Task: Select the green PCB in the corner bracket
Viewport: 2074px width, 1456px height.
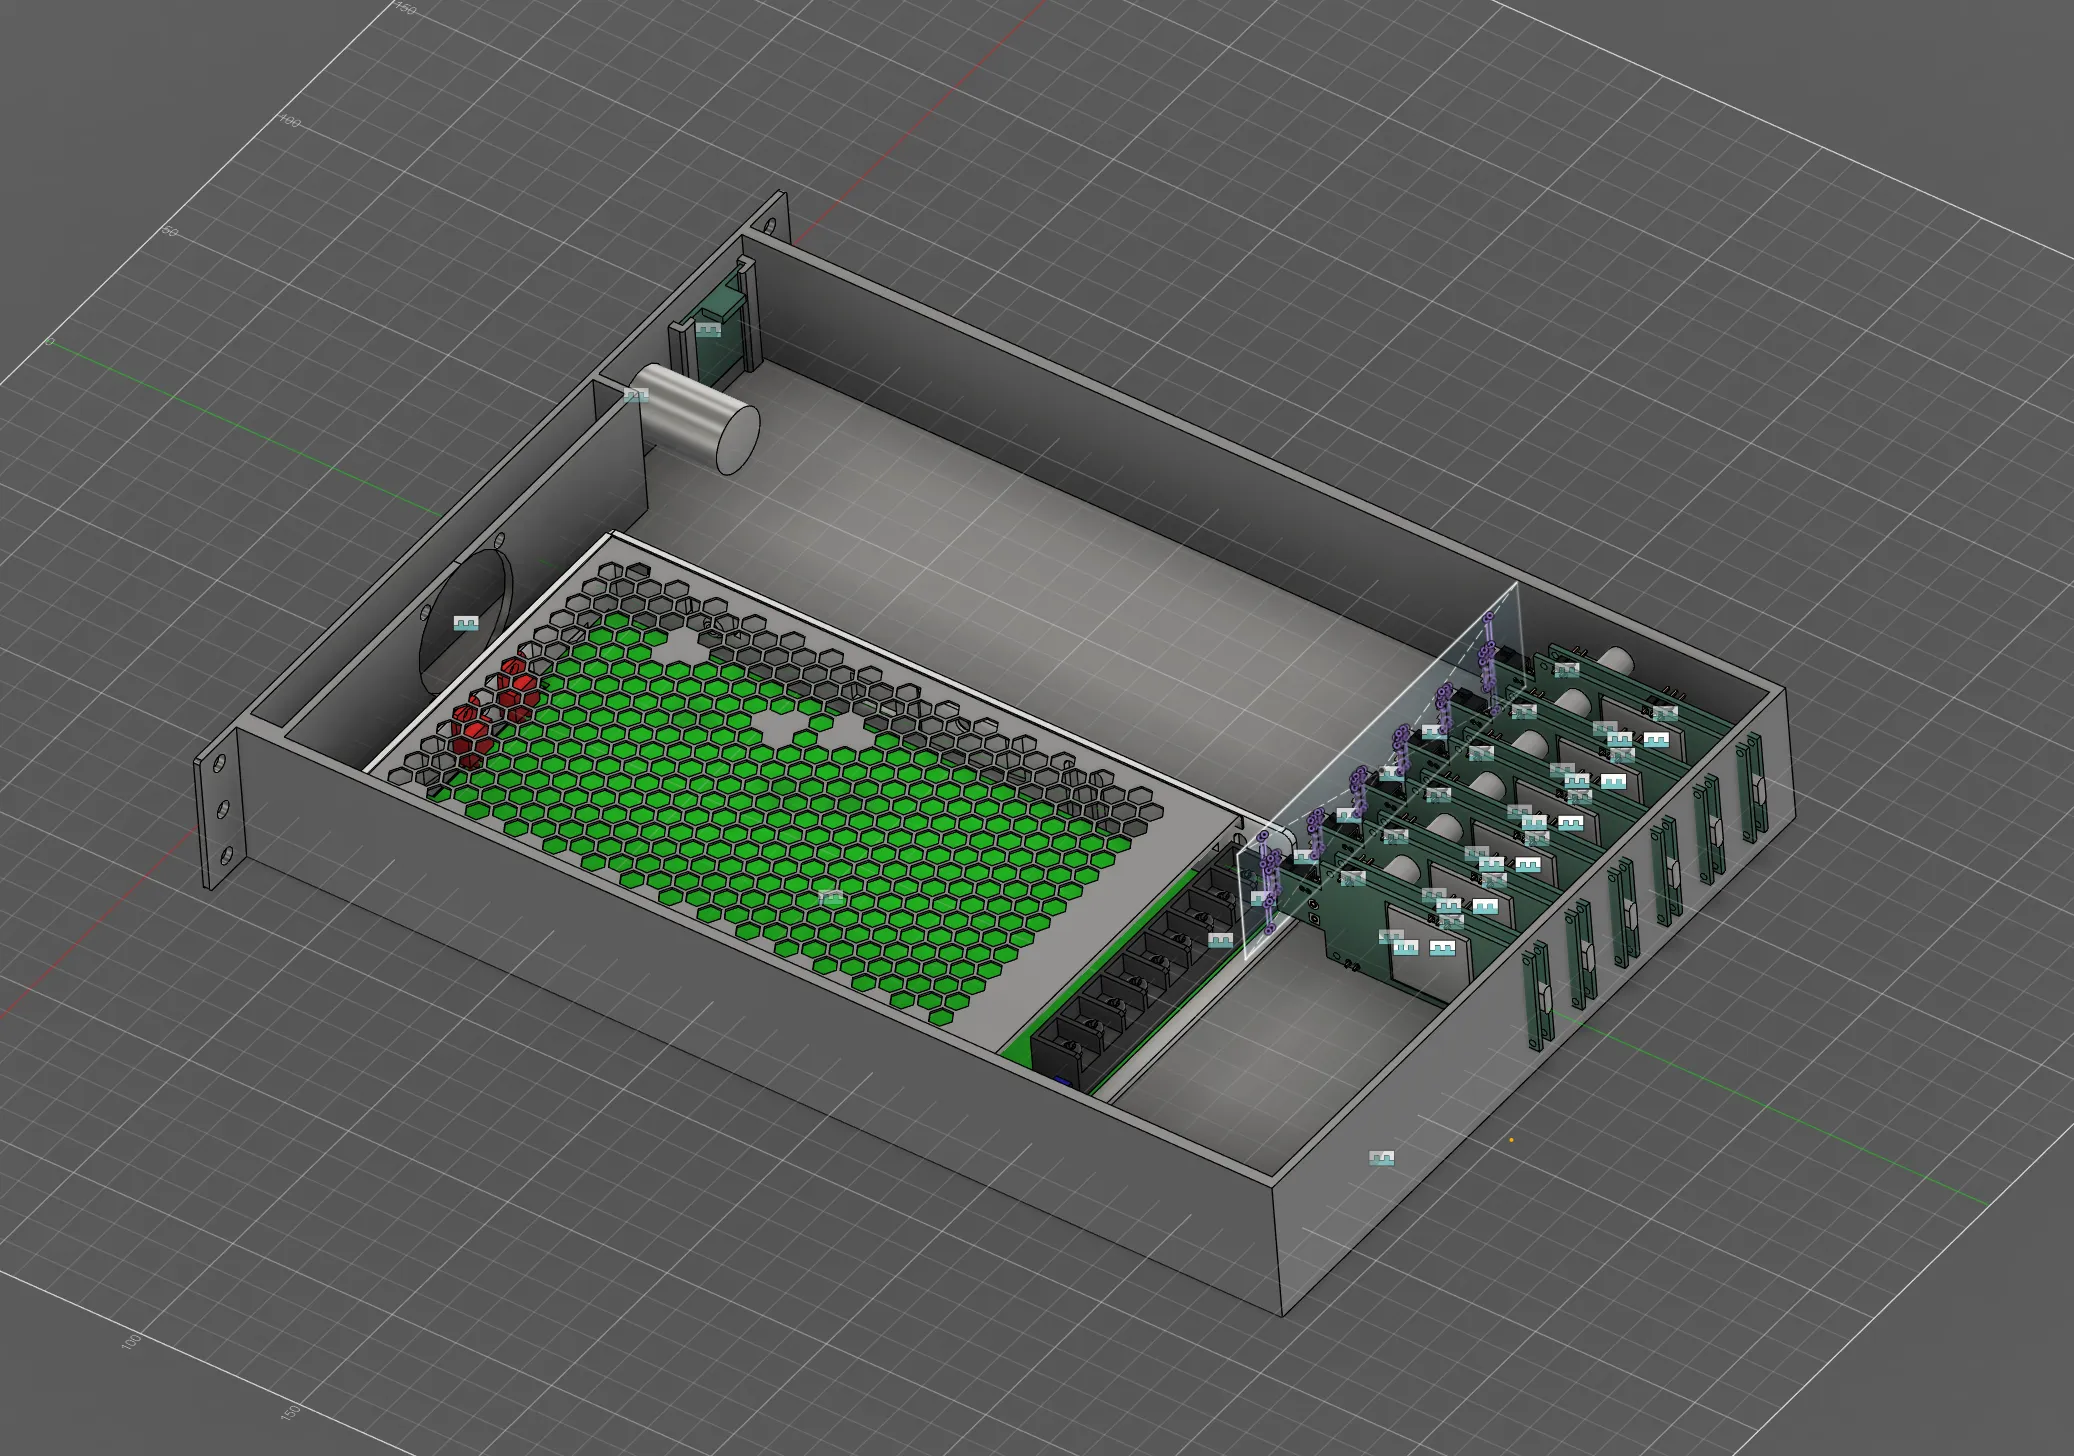Action: click(x=722, y=330)
